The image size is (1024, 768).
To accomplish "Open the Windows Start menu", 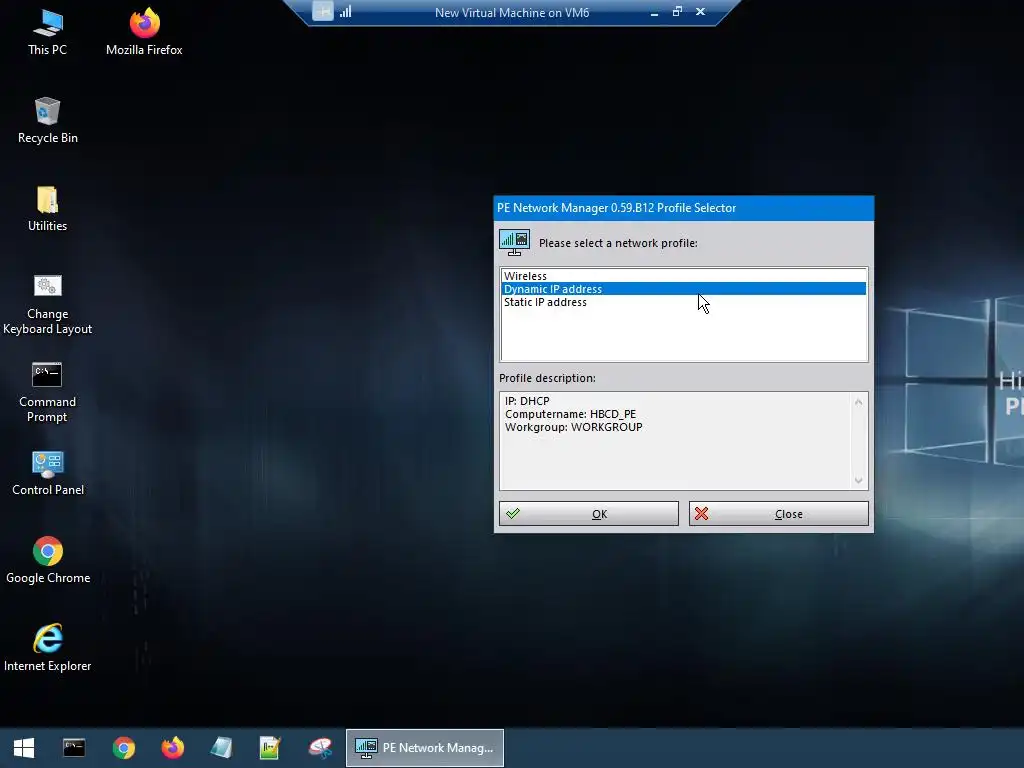I will coord(24,748).
